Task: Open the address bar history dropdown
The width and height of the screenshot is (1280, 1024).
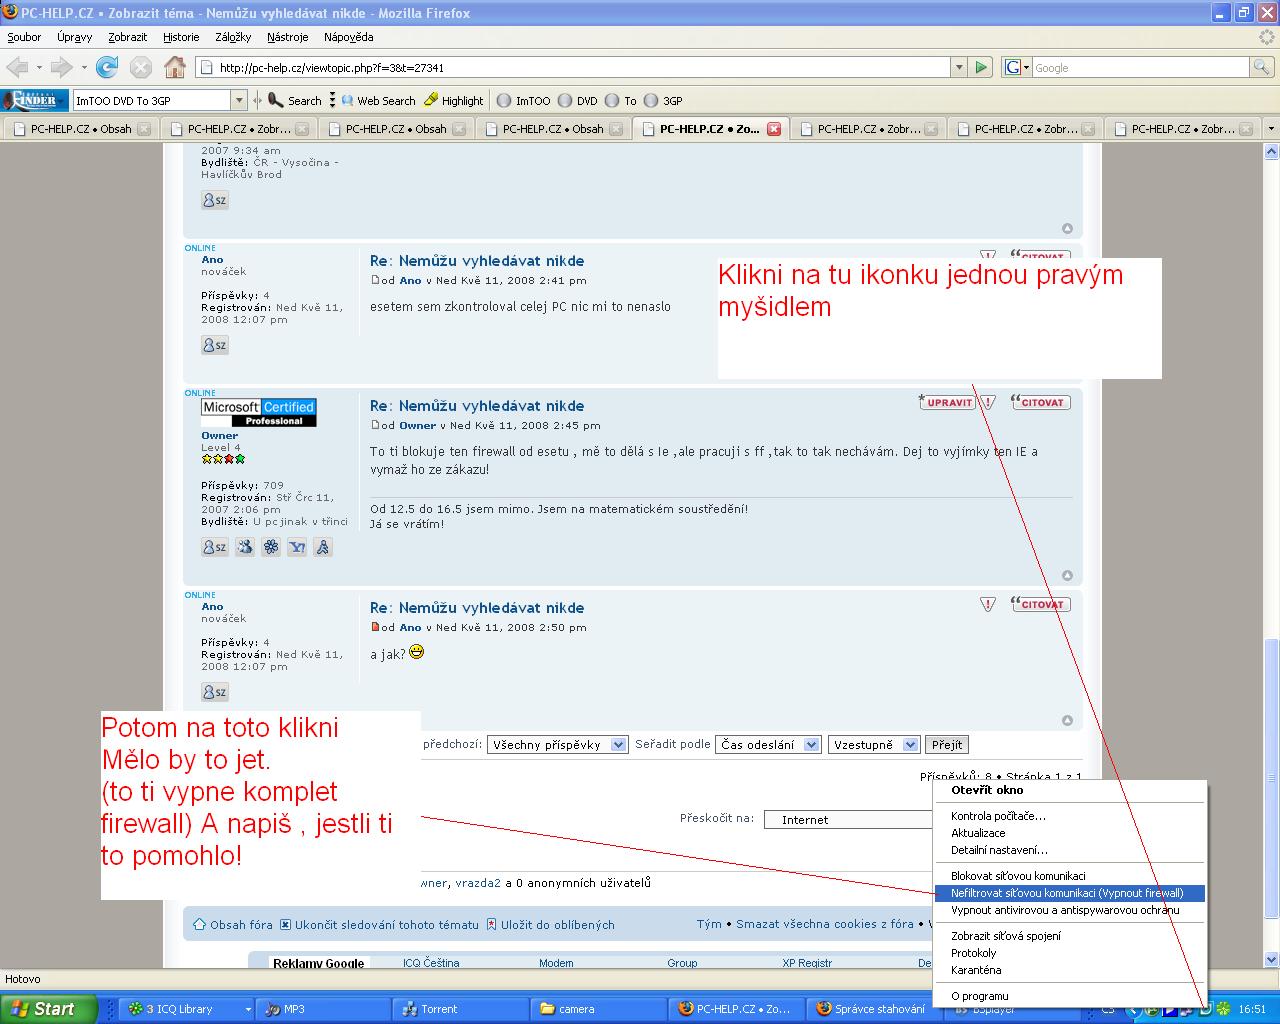Action: [x=959, y=67]
